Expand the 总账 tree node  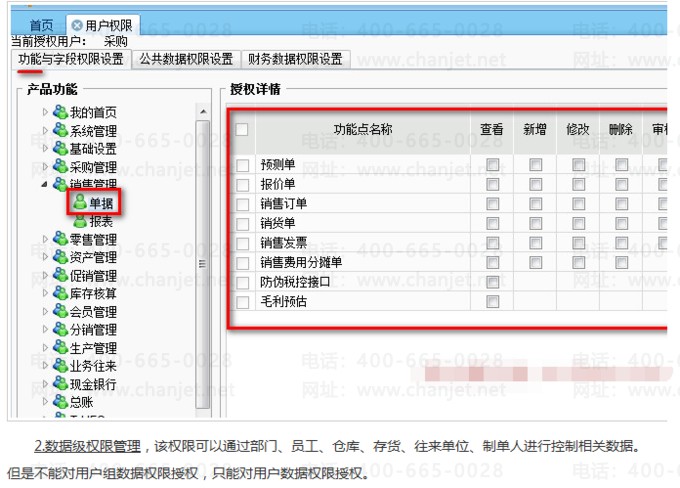(x=45, y=401)
